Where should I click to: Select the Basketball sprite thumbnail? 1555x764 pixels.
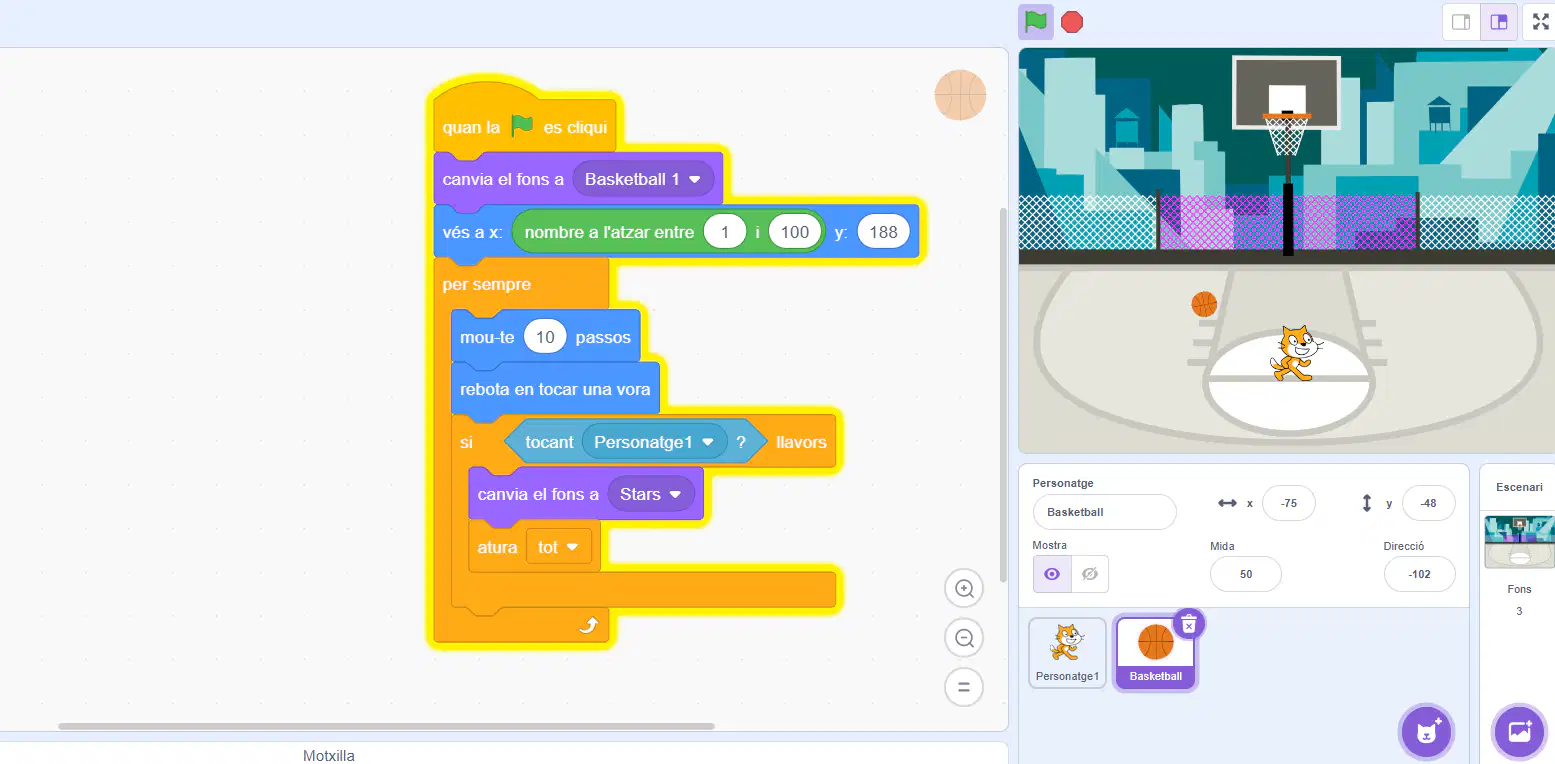[1156, 653]
